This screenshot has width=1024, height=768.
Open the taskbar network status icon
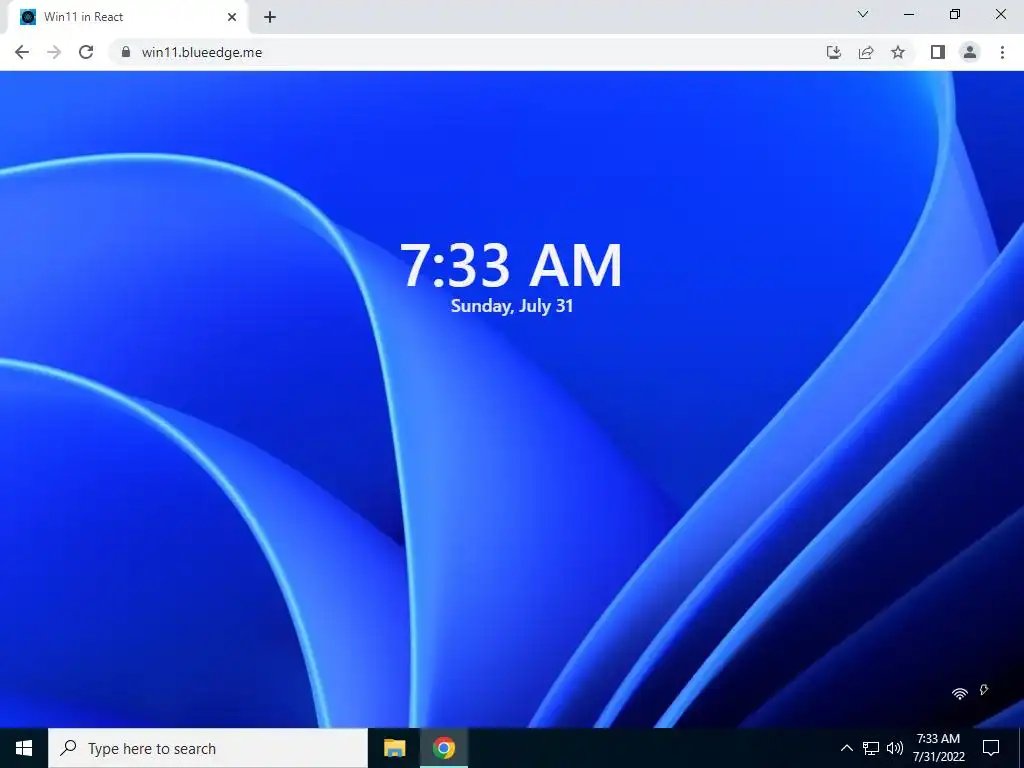871,748
